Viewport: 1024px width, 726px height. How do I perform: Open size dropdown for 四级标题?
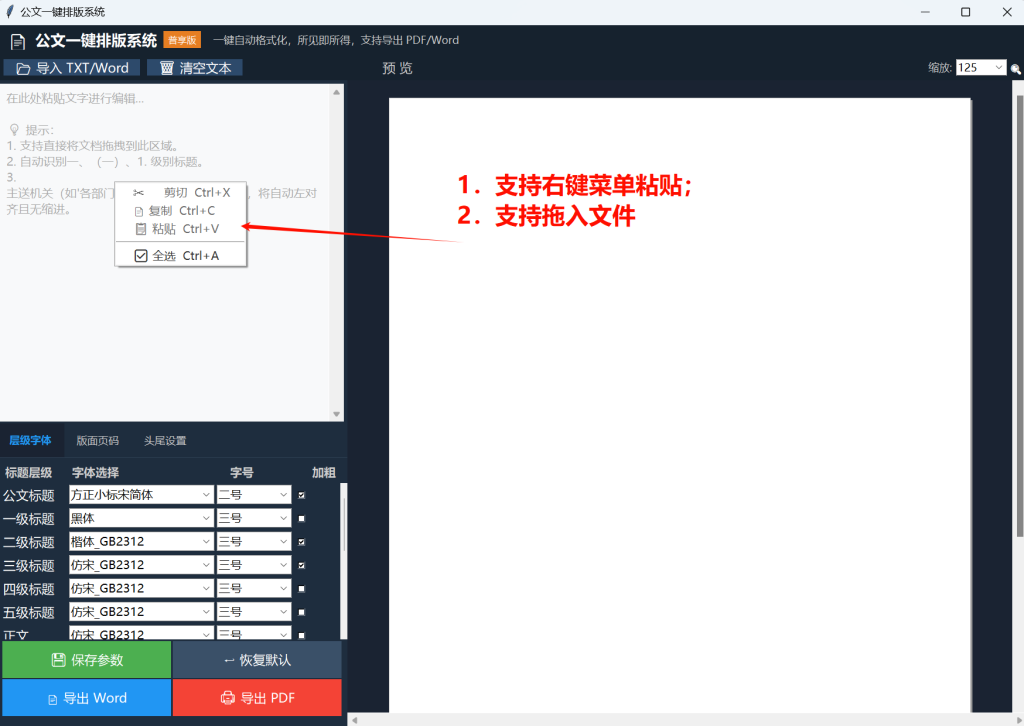(x=254, y=589)
